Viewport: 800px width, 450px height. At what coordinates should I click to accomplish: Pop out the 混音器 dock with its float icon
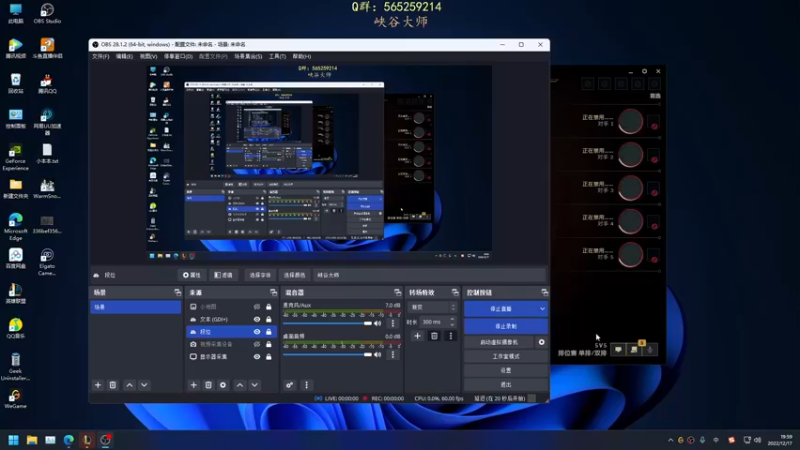[397, 292]
